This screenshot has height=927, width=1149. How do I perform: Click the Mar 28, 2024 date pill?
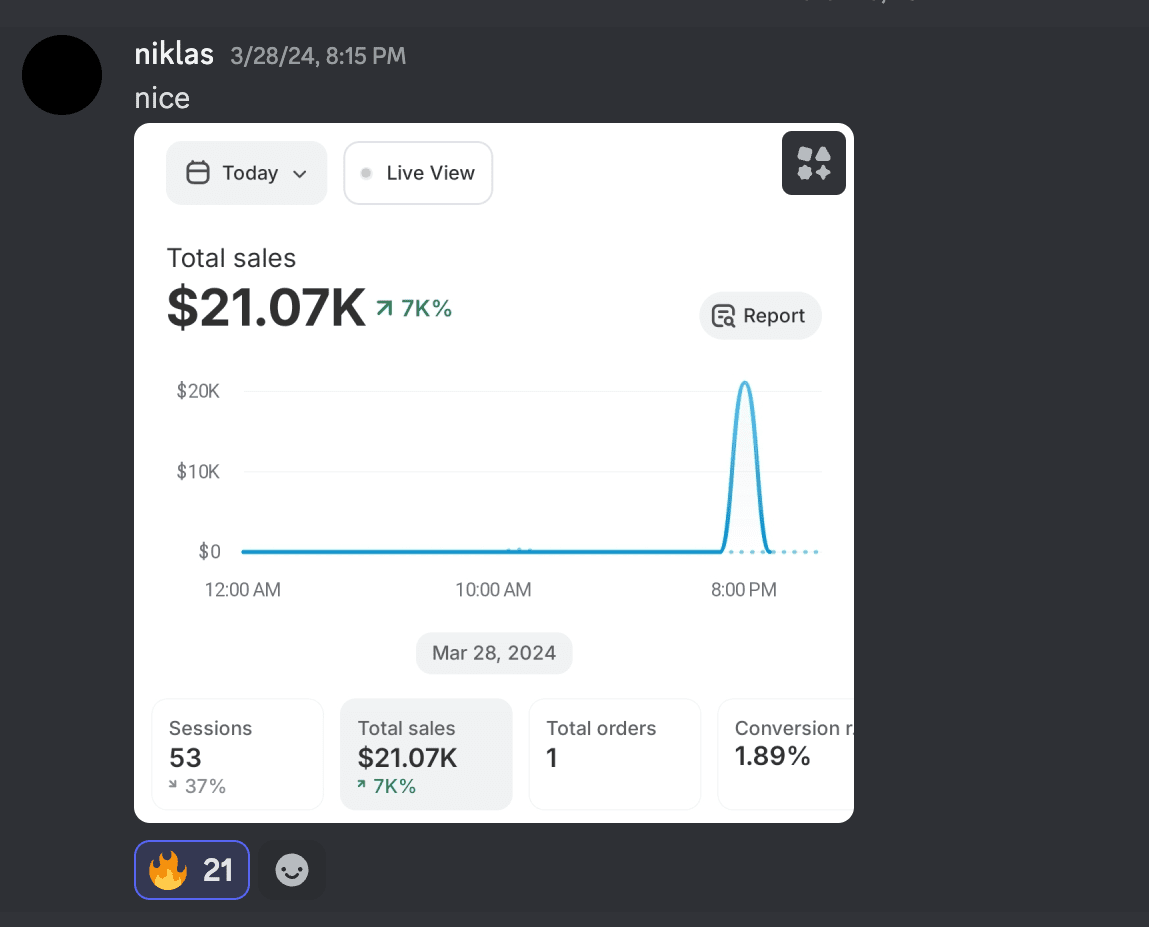point(494,653)
